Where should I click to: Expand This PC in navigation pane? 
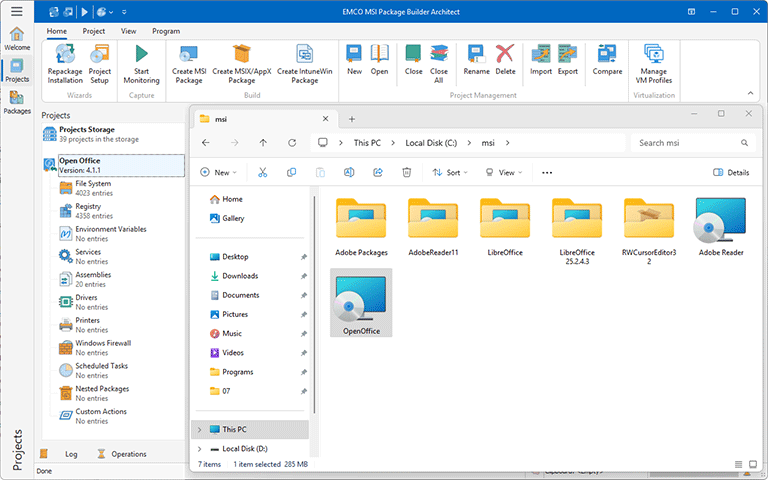199,429
